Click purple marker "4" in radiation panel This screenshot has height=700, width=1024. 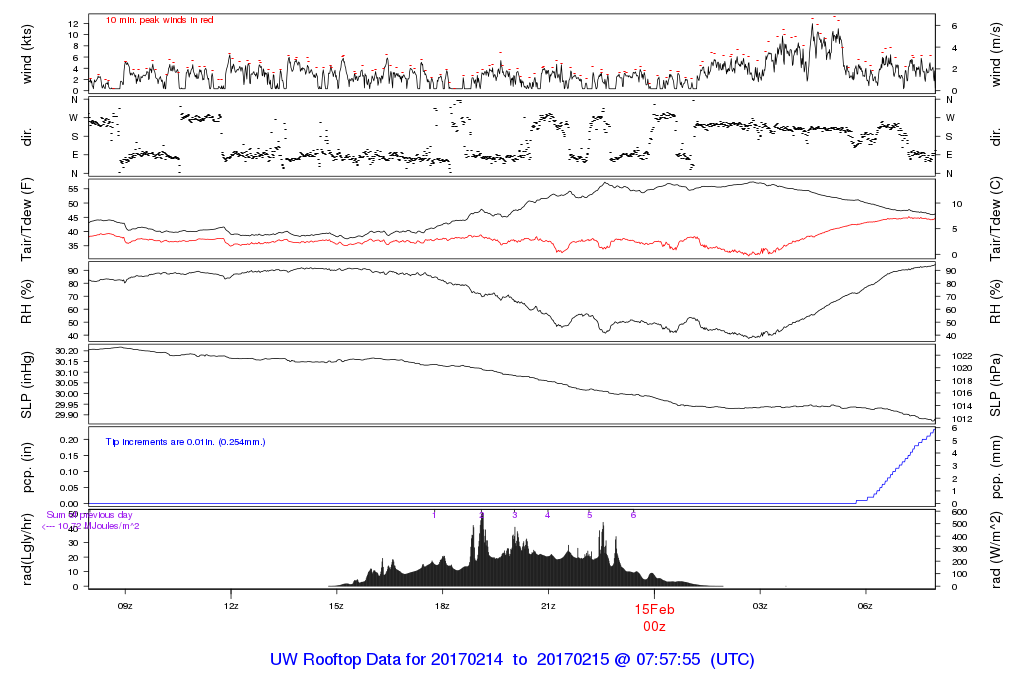[x=547, y=515]
